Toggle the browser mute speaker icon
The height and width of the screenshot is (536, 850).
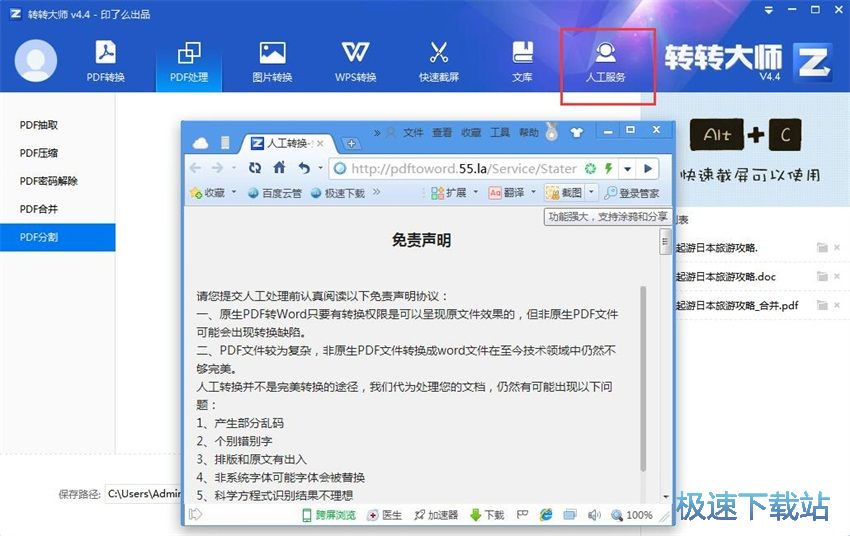click(x=594, y=515)
